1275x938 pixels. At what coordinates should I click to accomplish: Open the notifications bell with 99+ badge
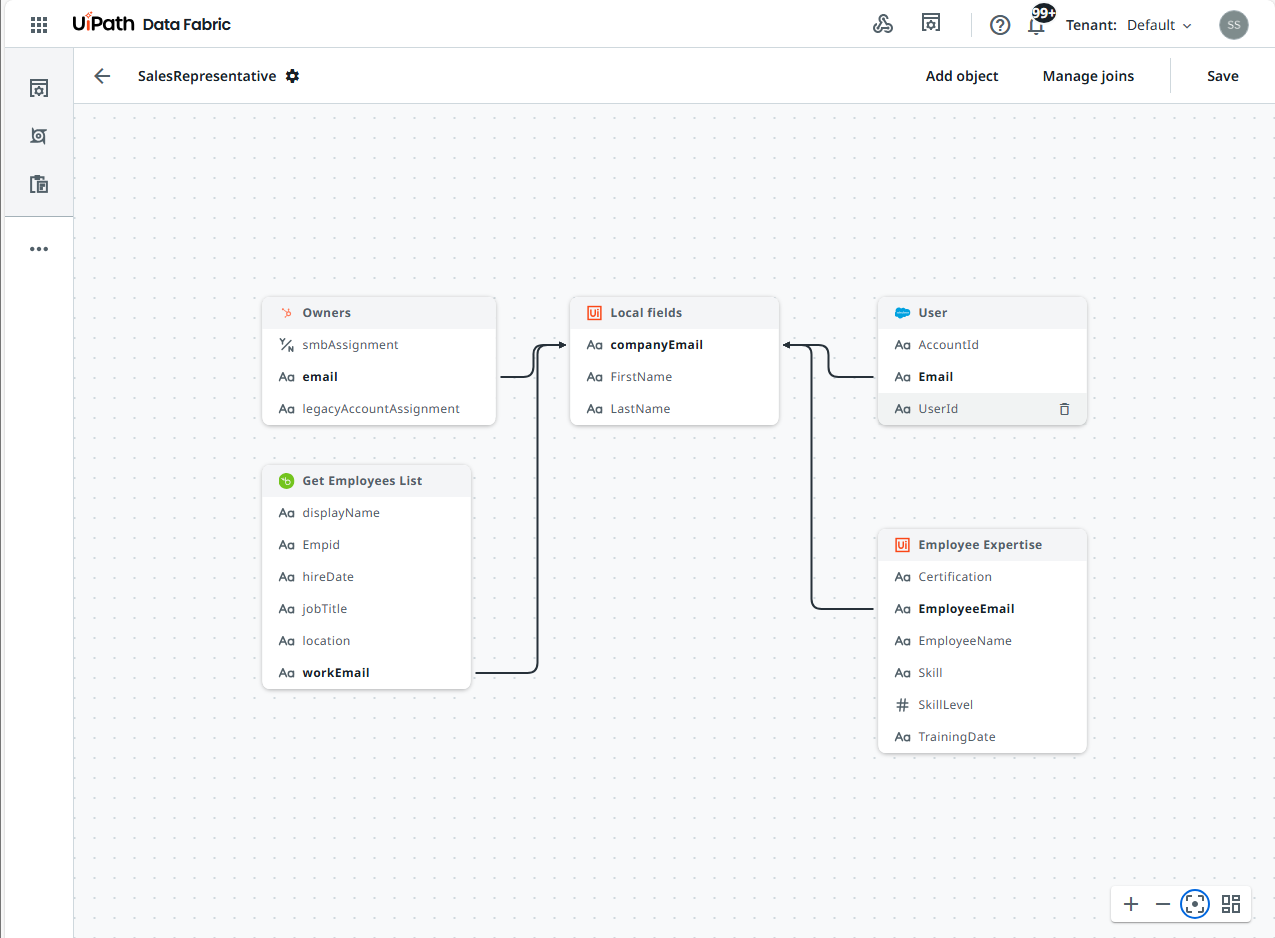[1038, 22]
